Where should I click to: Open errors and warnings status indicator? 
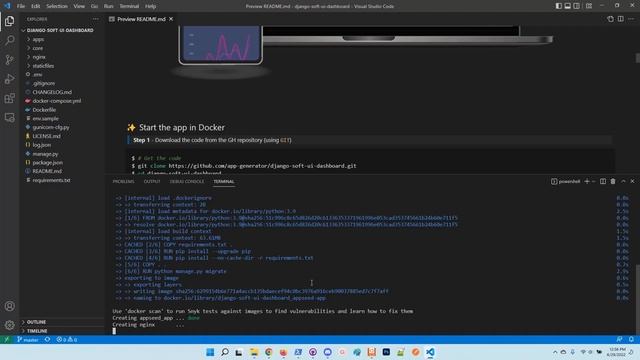[x=67, y=340]
